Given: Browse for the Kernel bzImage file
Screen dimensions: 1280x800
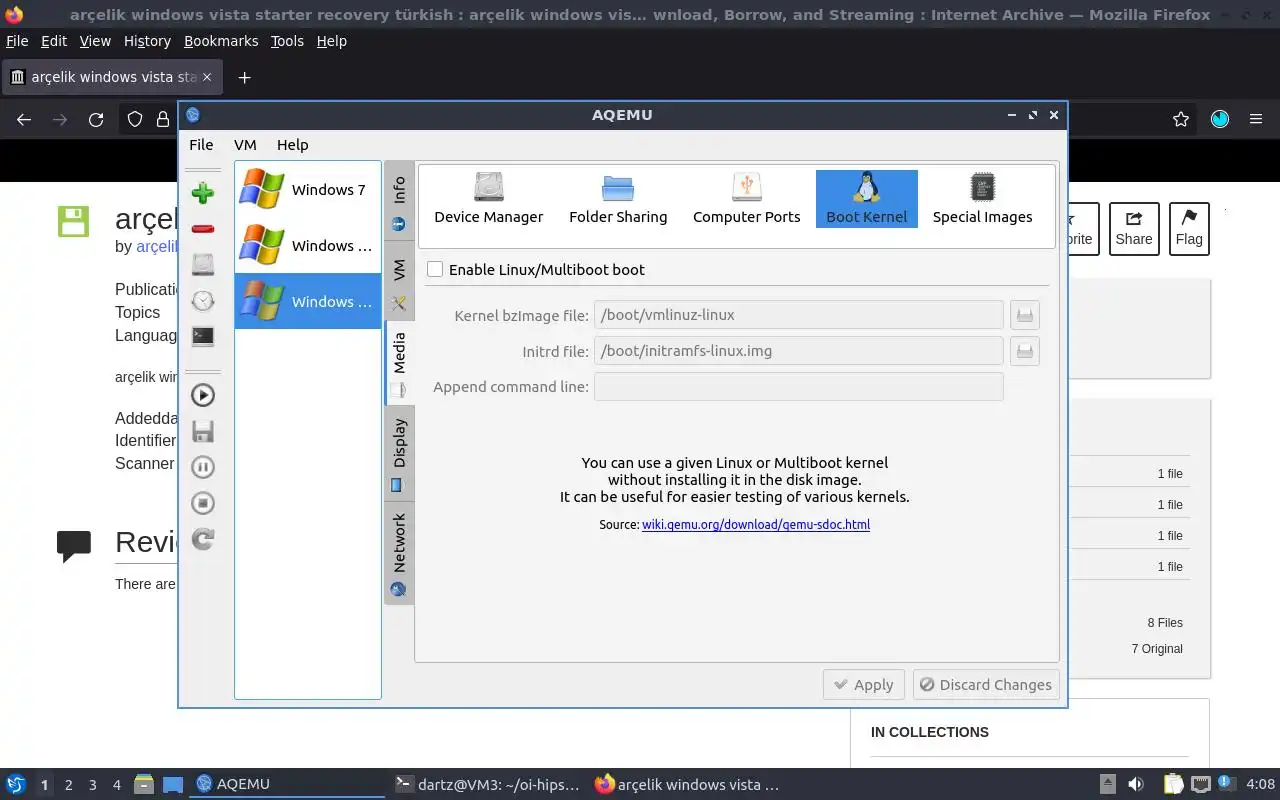Looking at the screenshot, I should pos(1025,315).
